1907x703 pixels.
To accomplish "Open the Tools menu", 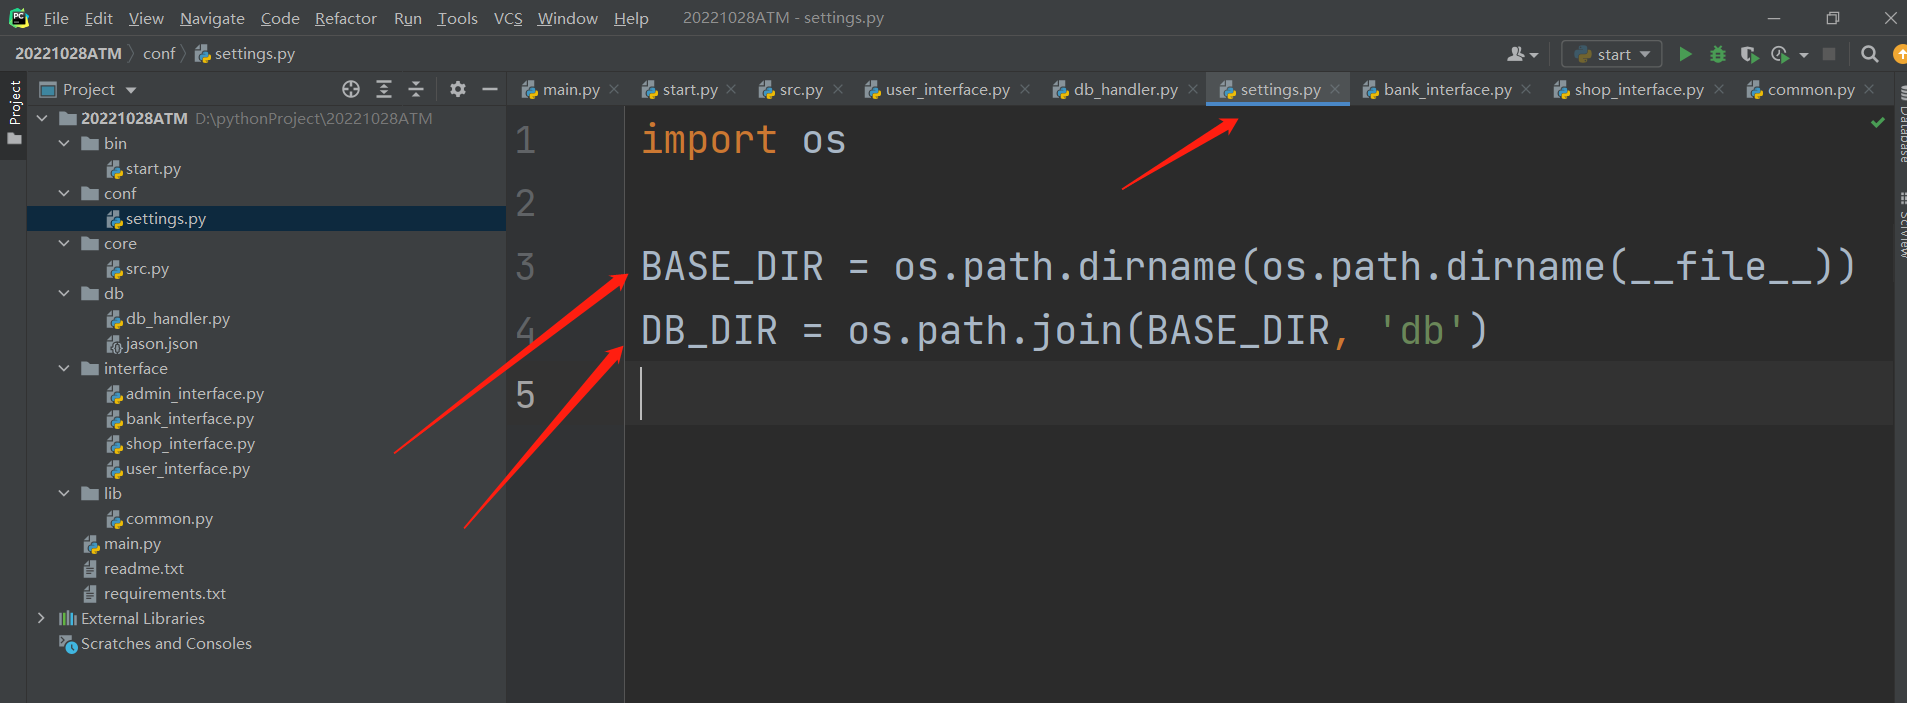I will tap(457, 18).
